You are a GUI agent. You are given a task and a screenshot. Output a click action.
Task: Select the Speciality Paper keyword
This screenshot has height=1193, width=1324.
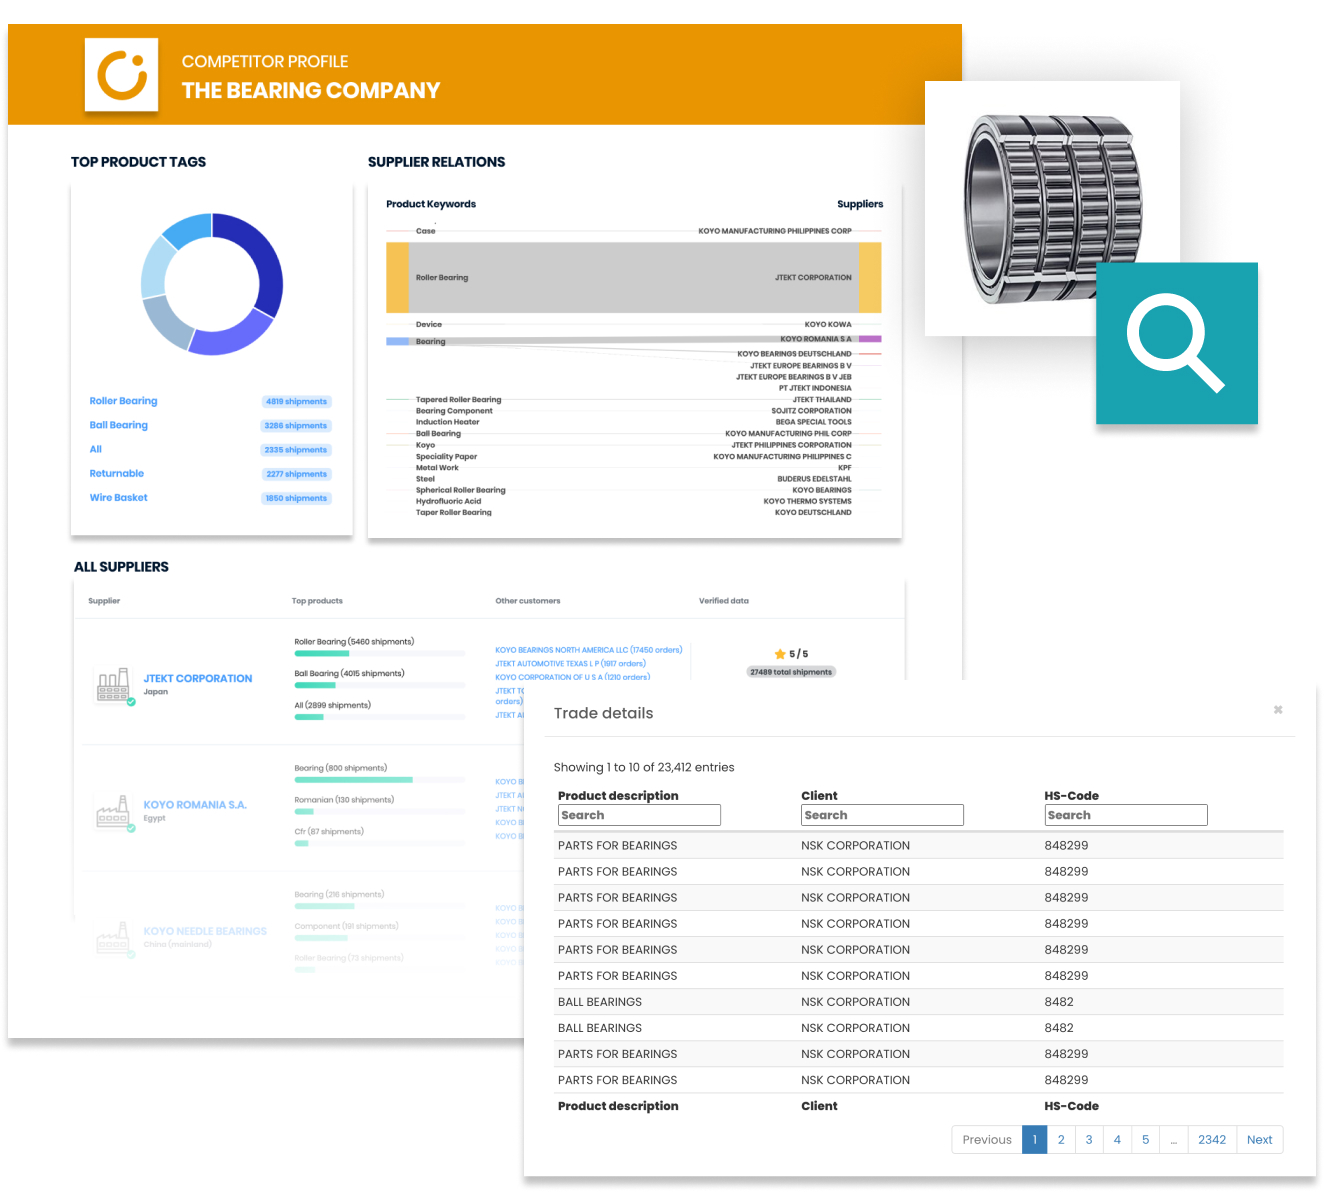click(446, 456)
